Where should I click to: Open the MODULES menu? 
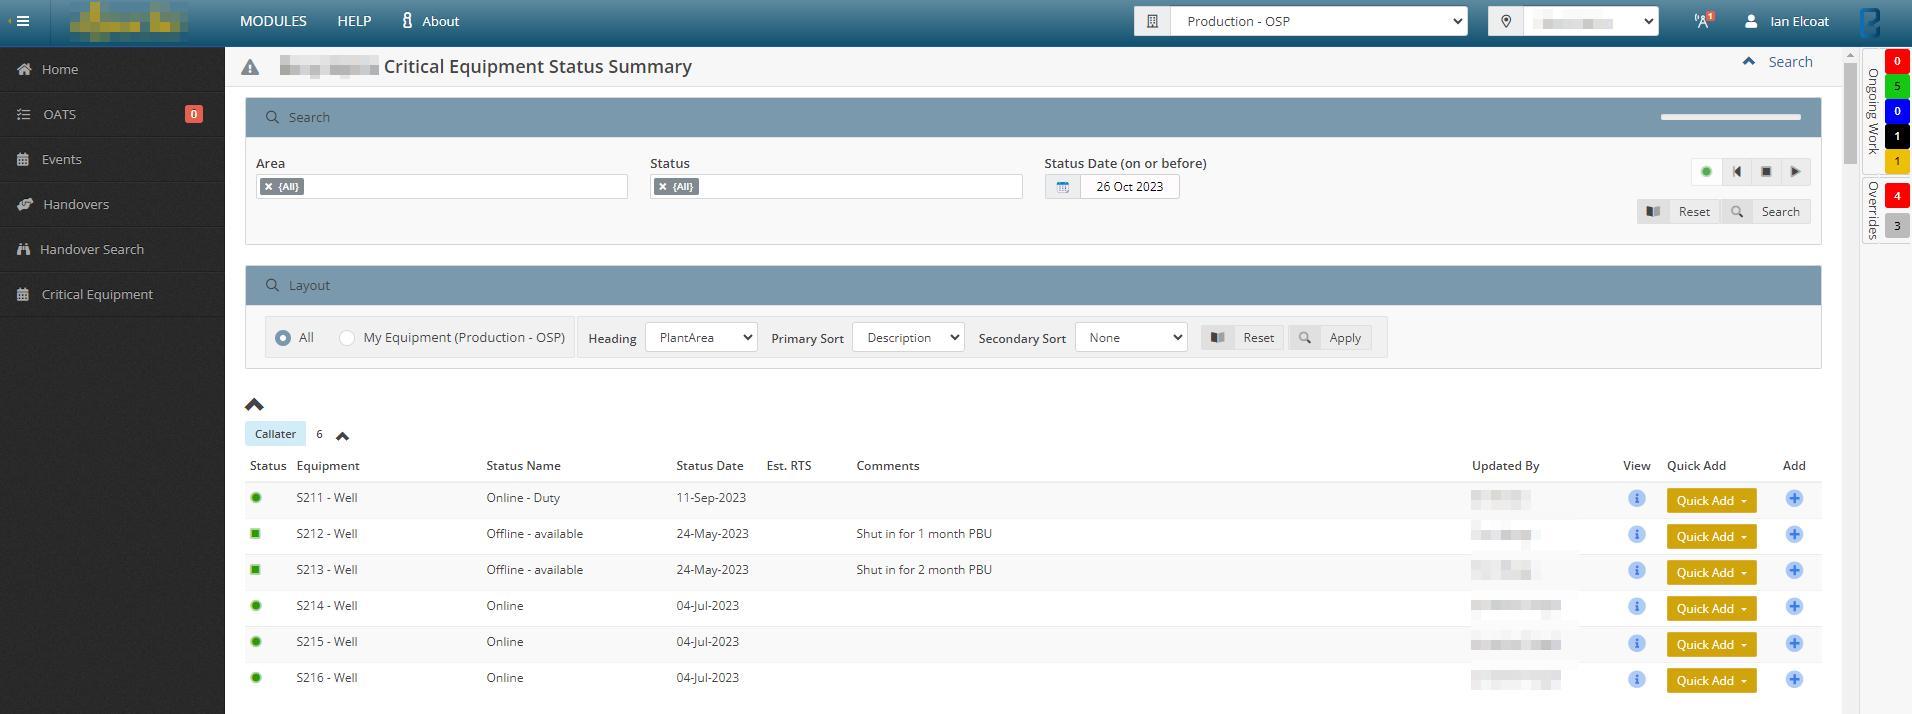coord(273,21)
